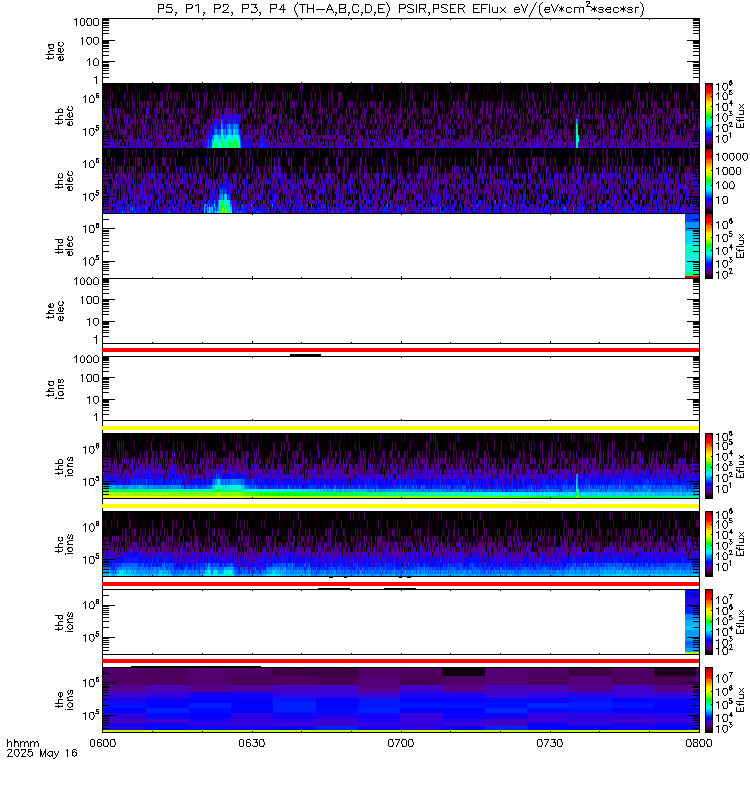The image size is (750, 800).
Task: Click the thd ions color scale bar
Action: tap(709, 622)
